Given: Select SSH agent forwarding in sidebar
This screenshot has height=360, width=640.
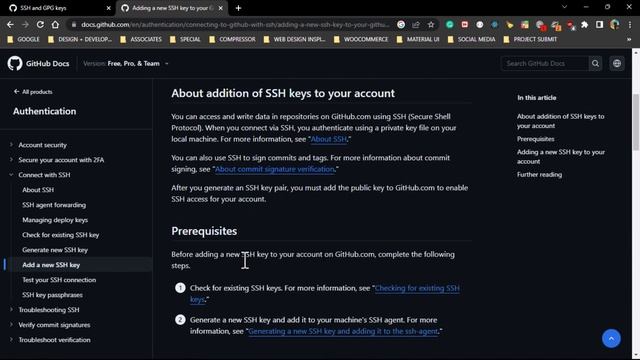Looking at the screenshot, I should [54, 205].
